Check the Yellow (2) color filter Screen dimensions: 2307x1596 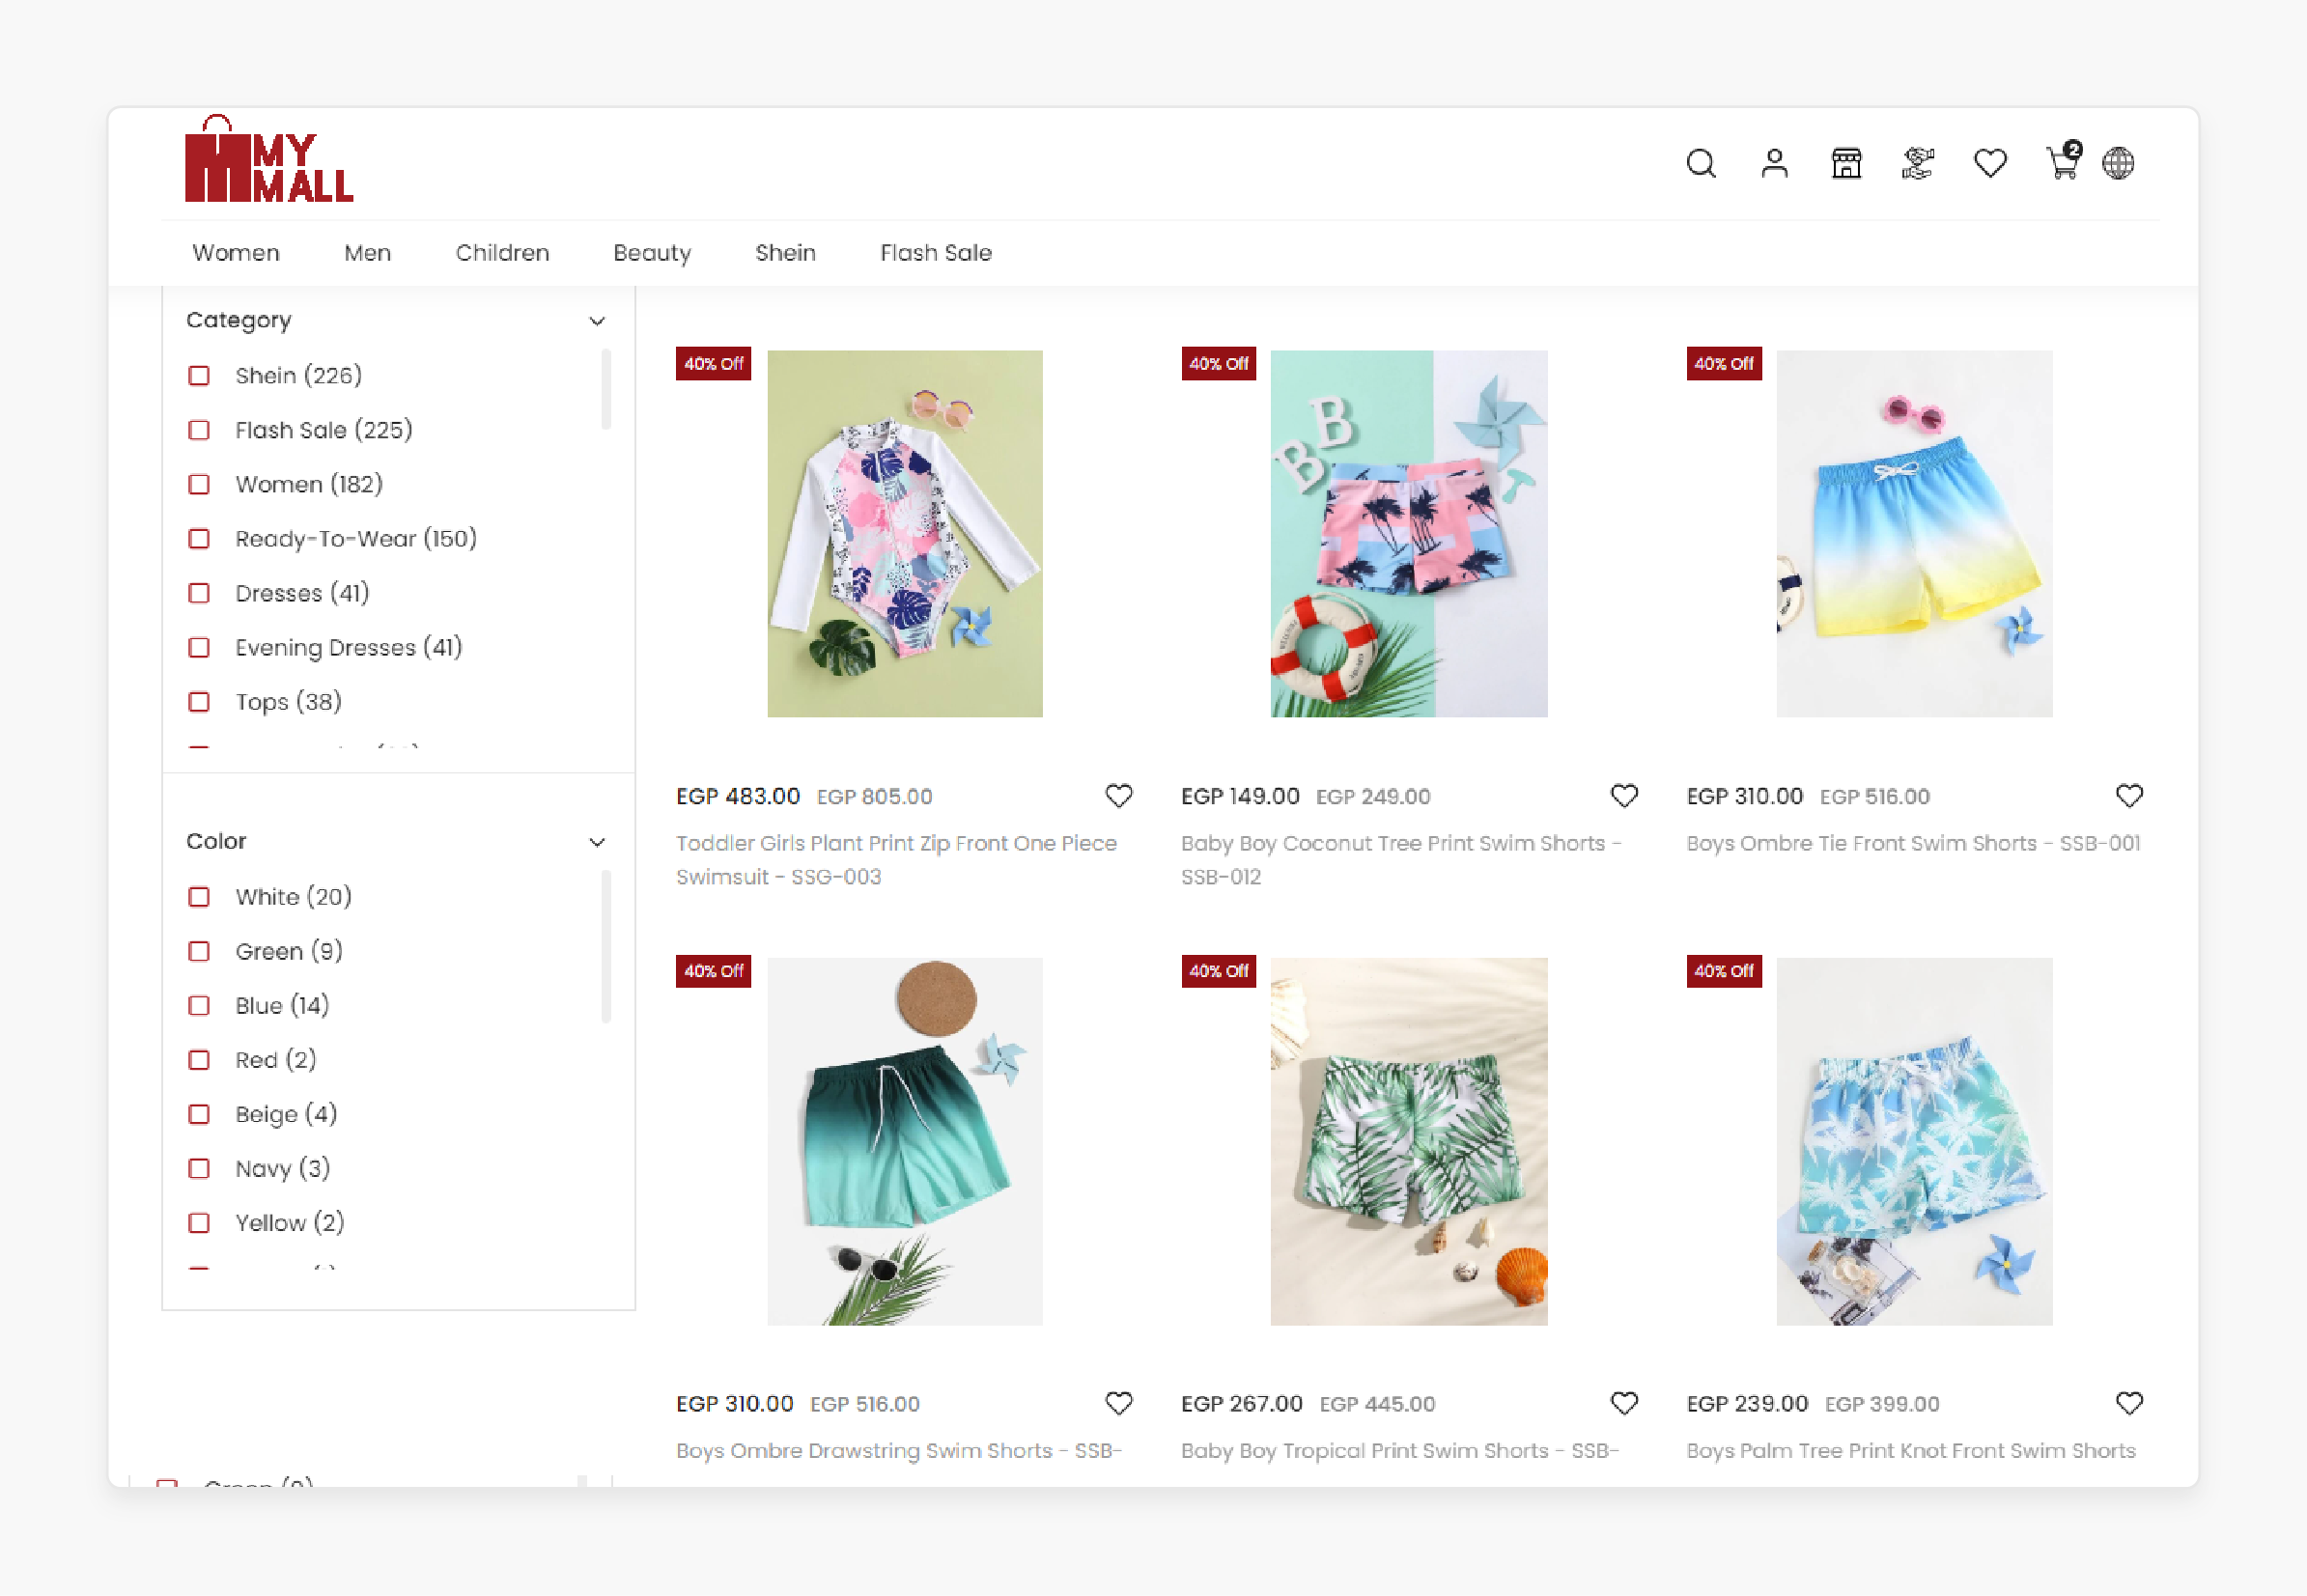(x=199, y=1223)
